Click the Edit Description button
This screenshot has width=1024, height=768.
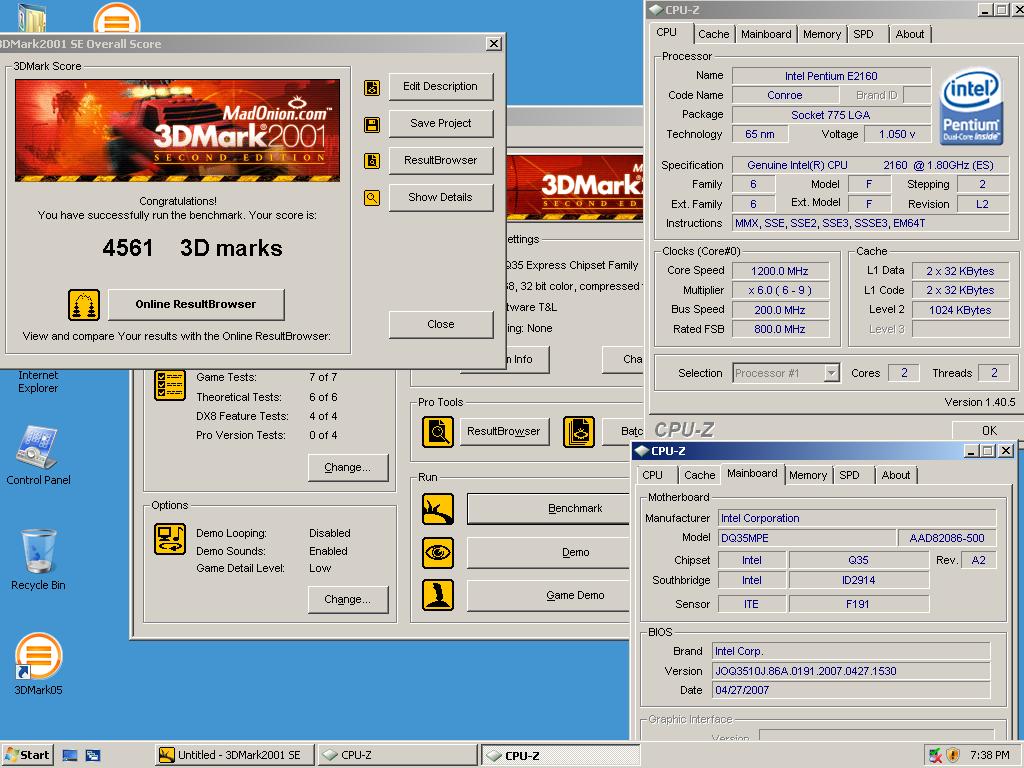441,87
